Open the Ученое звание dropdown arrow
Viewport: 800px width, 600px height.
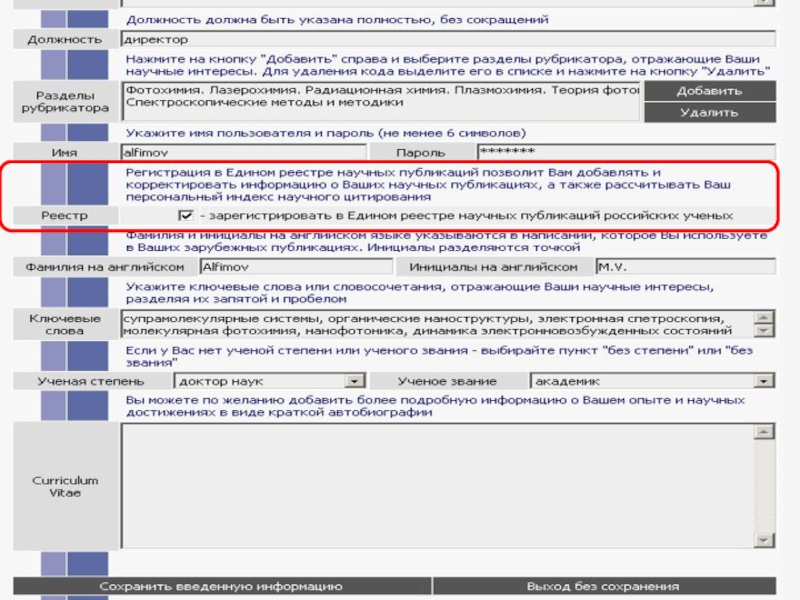[765, 381]
